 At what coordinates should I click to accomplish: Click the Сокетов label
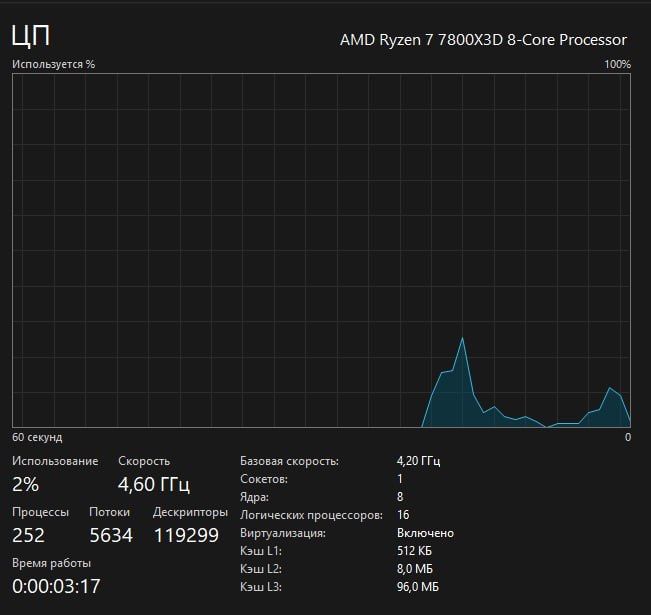point(264,479)
